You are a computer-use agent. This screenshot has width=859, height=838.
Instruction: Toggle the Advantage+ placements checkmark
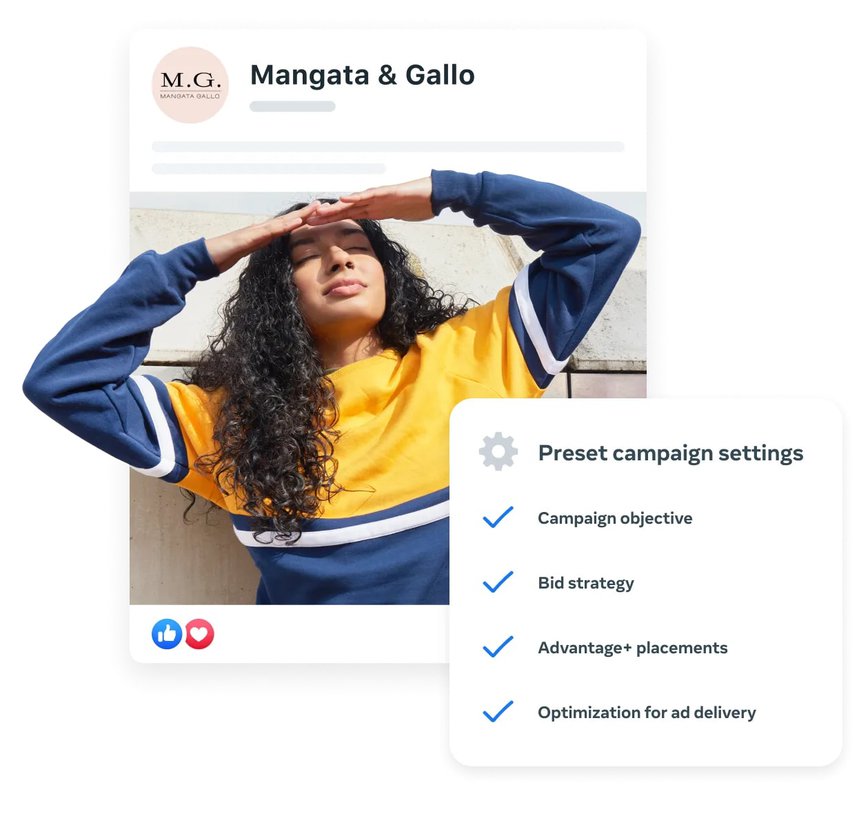click(x=498, y=647)
